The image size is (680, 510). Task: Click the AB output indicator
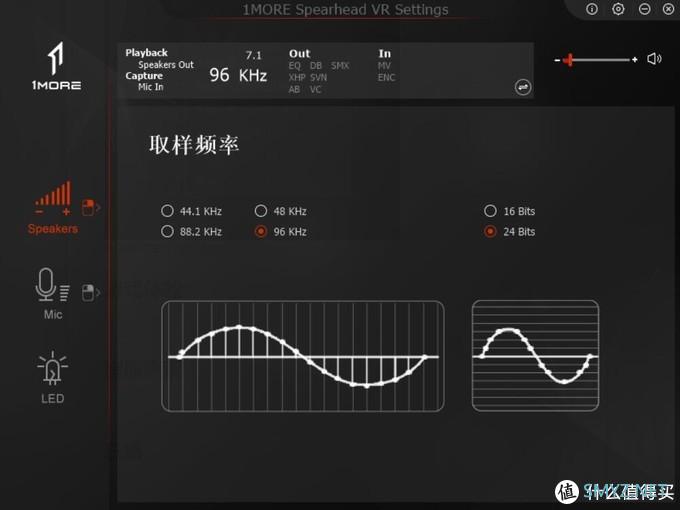[x=294, y=89]
